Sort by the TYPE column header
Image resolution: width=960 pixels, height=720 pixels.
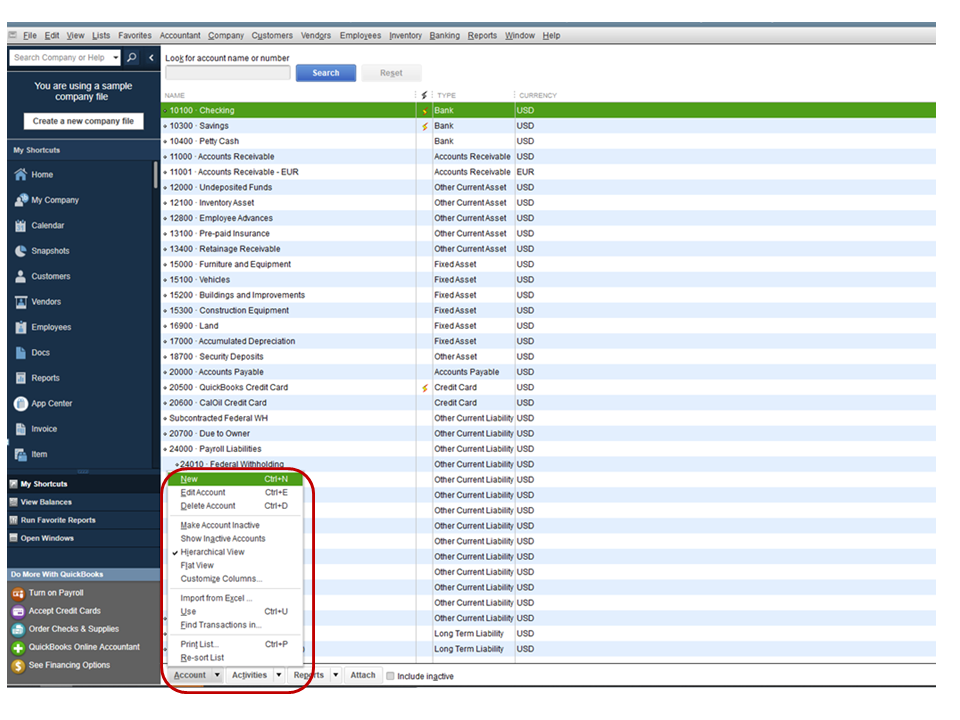pyautogui.click(x=446, y=96)
